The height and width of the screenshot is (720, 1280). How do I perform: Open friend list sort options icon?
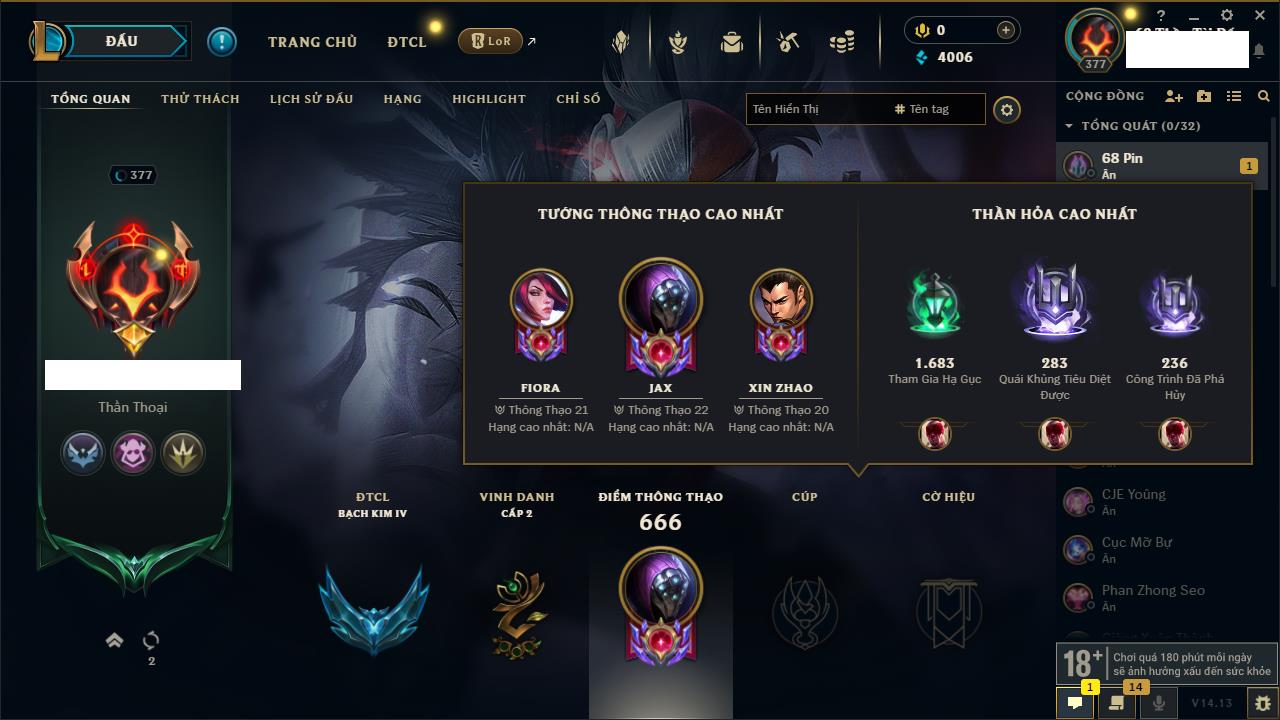[x=1234, y=96]
